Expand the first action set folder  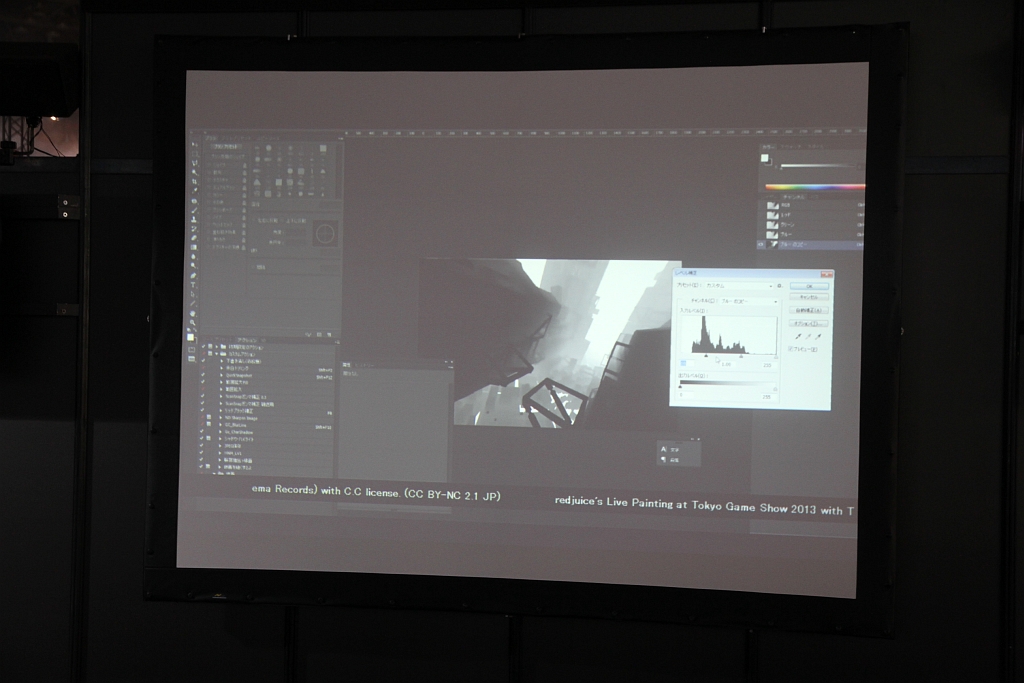click(x=217, y=347)
